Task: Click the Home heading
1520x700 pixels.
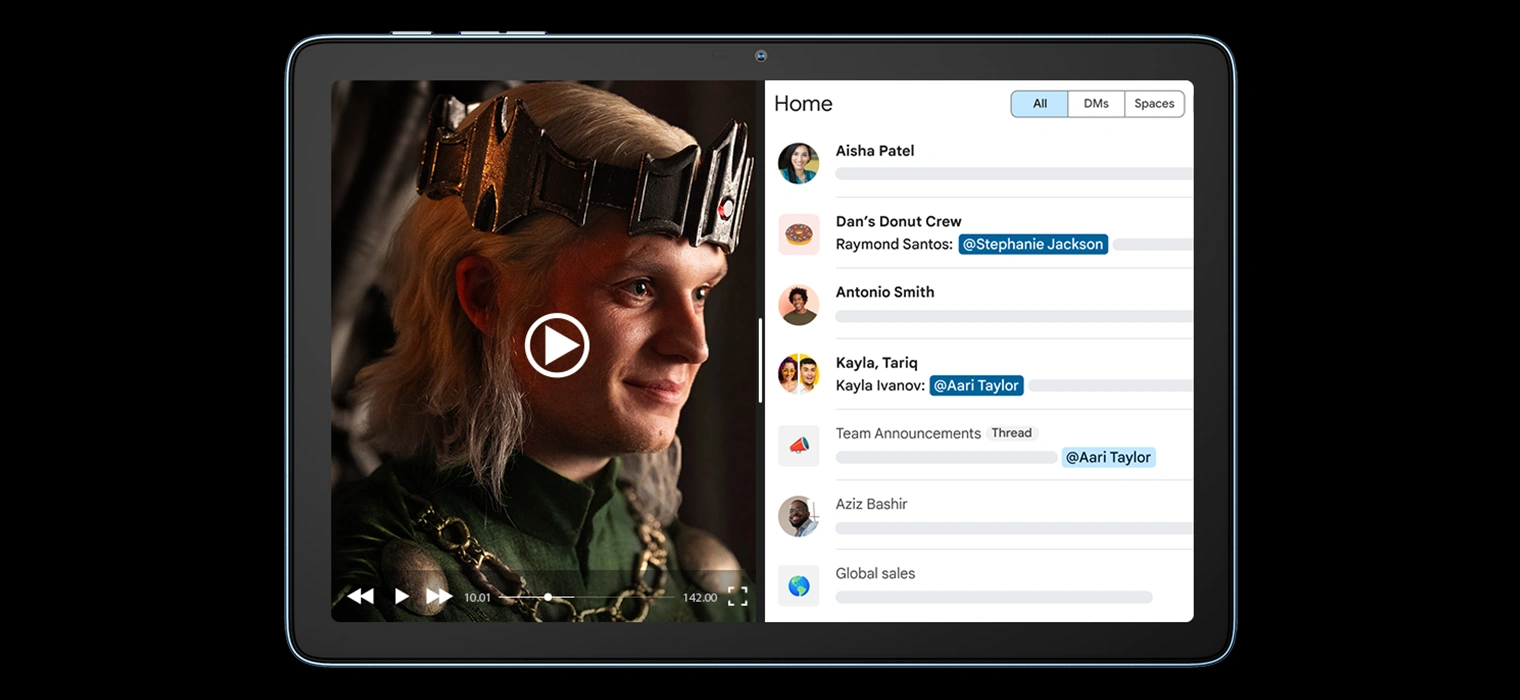Action: [x=803, y=104]
